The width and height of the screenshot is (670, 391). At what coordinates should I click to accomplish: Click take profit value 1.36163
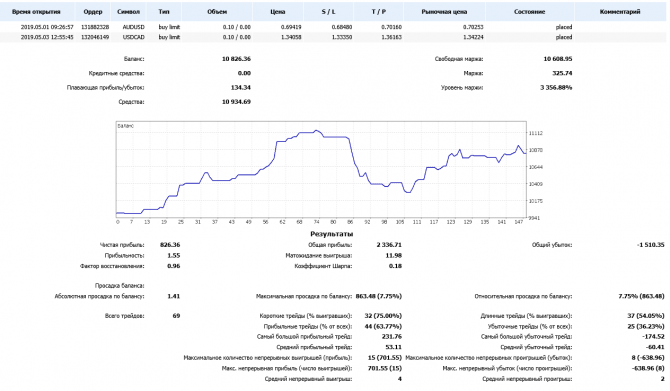pos(392,37)
